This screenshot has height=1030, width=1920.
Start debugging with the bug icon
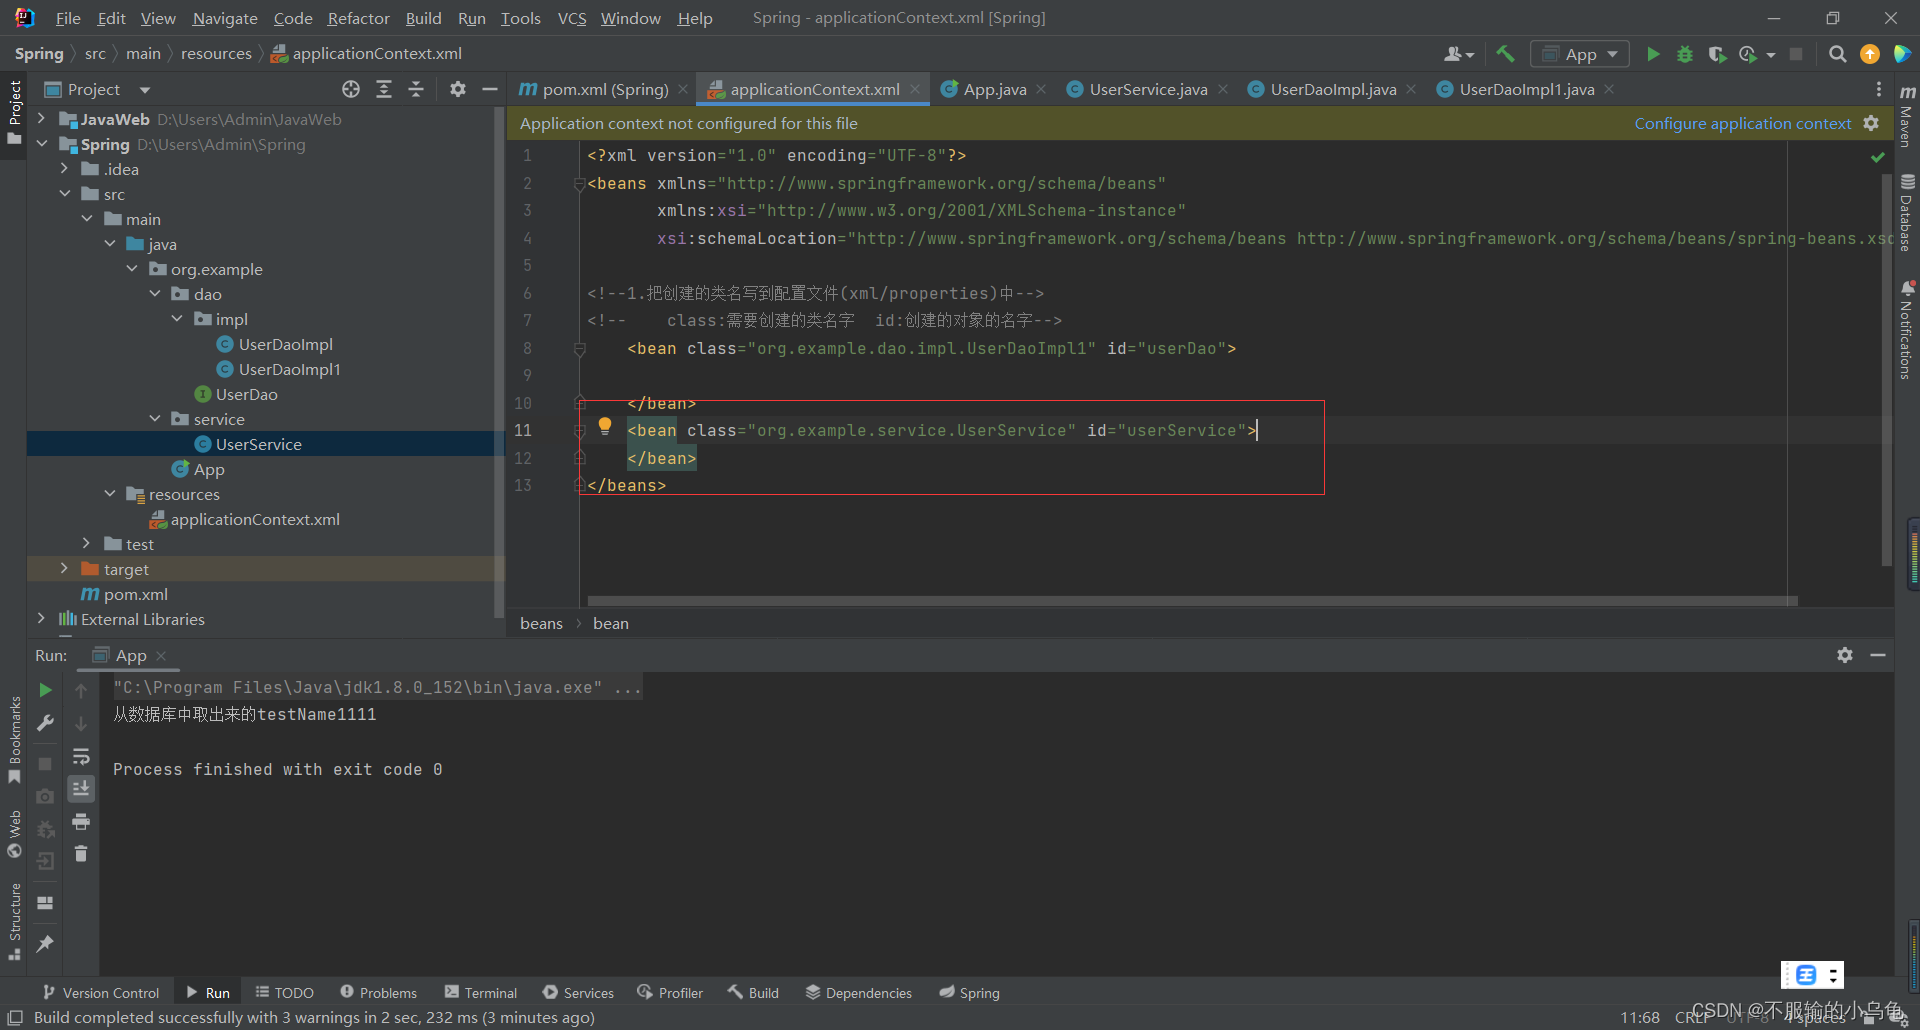point(1685,54)
